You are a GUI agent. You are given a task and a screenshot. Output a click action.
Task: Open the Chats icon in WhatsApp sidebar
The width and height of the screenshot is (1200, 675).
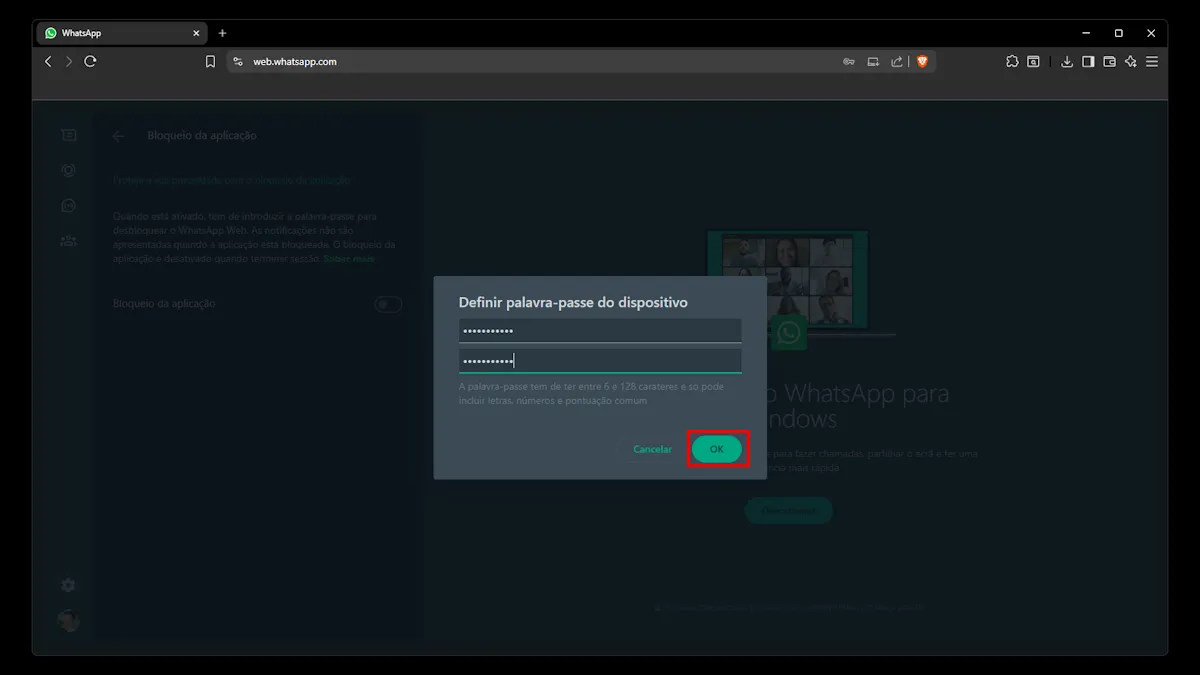[x=68, y=135]
